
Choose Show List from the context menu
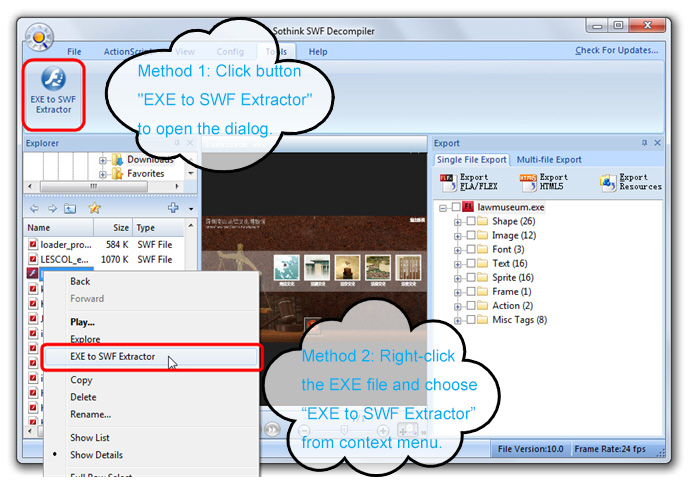(x=90, y=438)
